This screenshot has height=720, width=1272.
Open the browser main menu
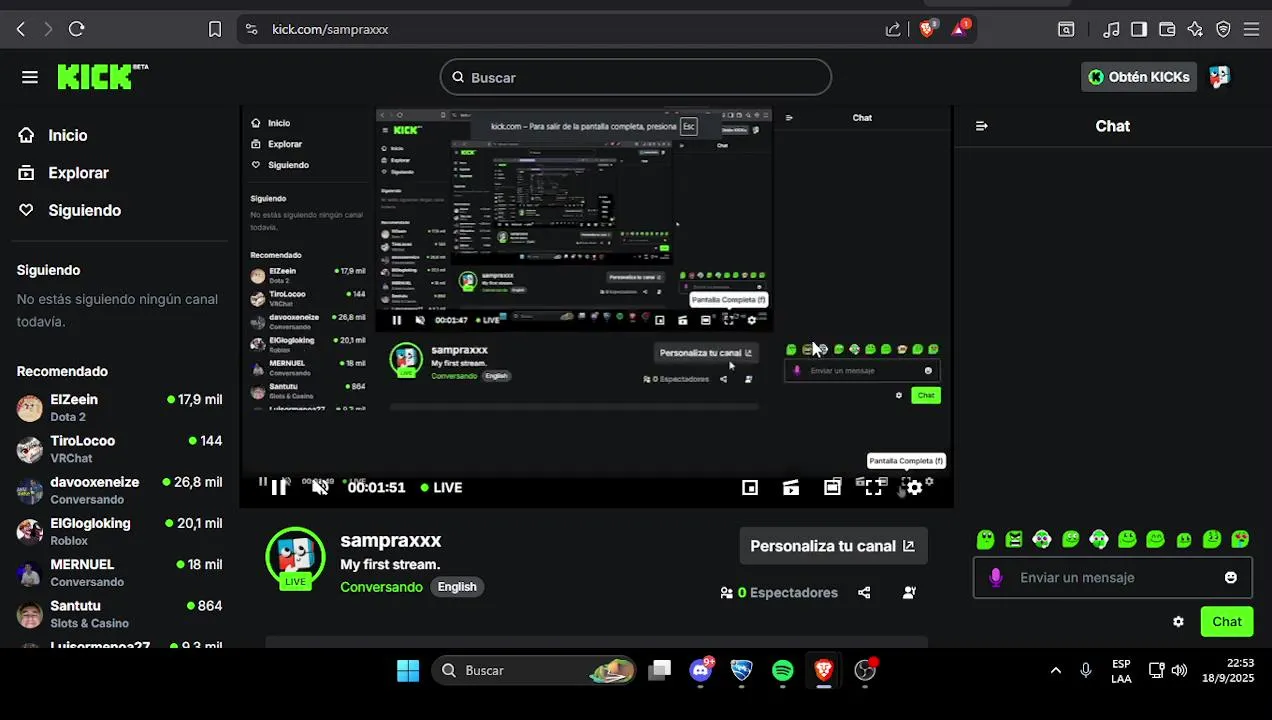[x=1251, y=29]
